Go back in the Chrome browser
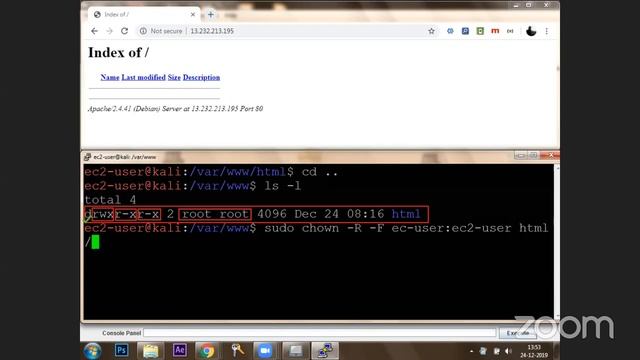The image size is (640, 360). click(94, 31)
